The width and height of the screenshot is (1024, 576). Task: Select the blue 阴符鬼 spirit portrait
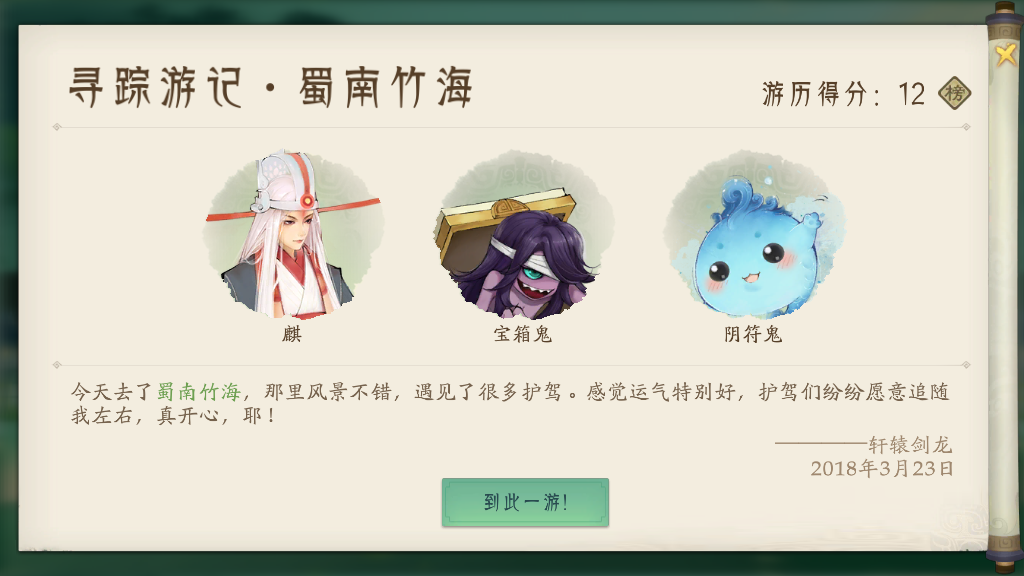[754, 234]
